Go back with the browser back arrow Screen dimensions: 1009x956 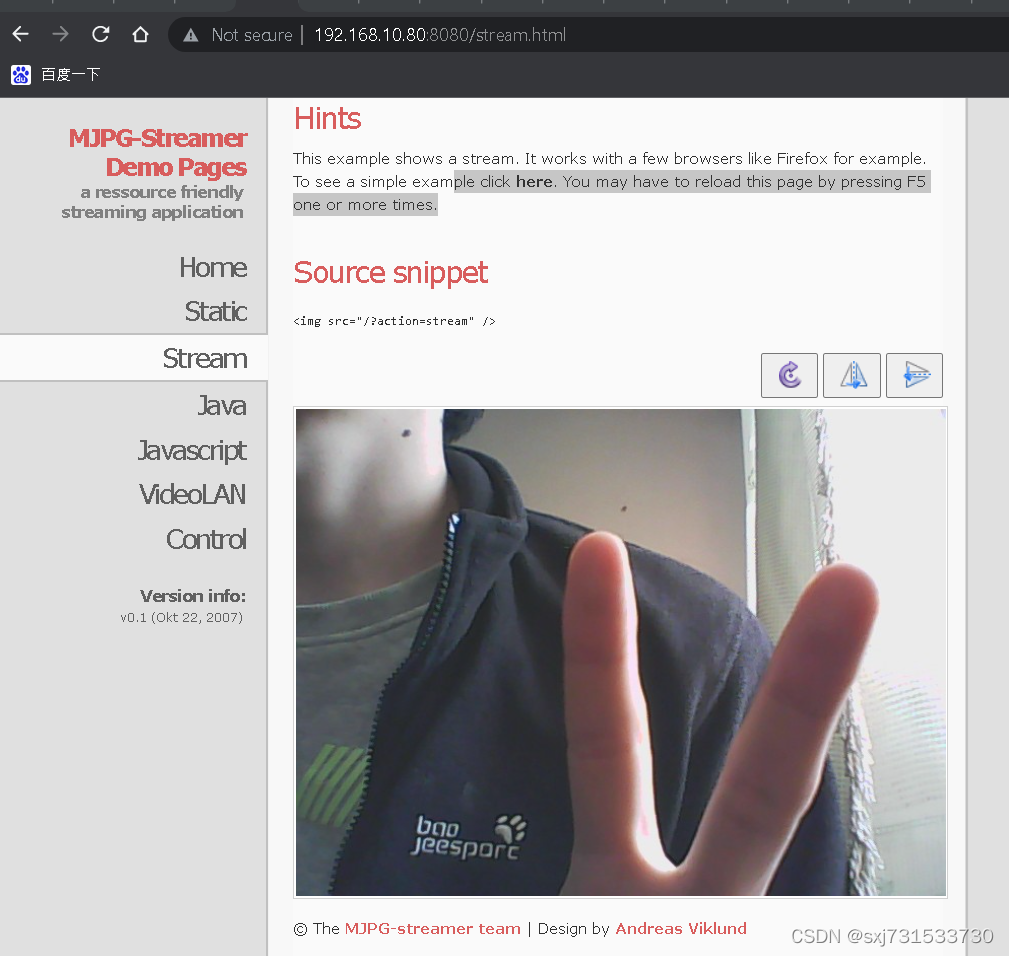pyautogui.click(x=21, y=34)
